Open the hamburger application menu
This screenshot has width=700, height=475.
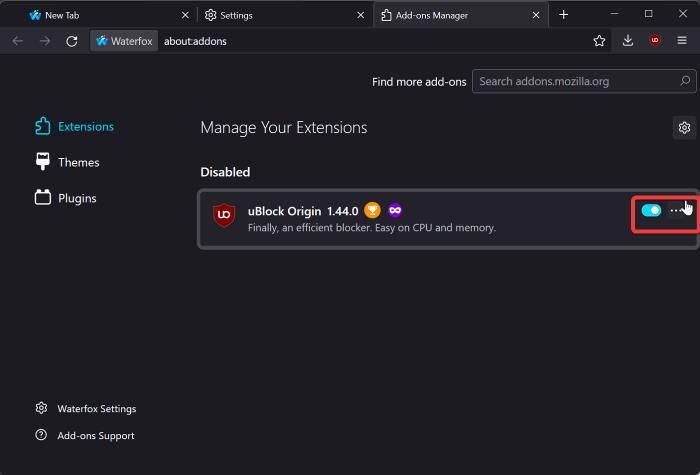(x=682, y=41)
